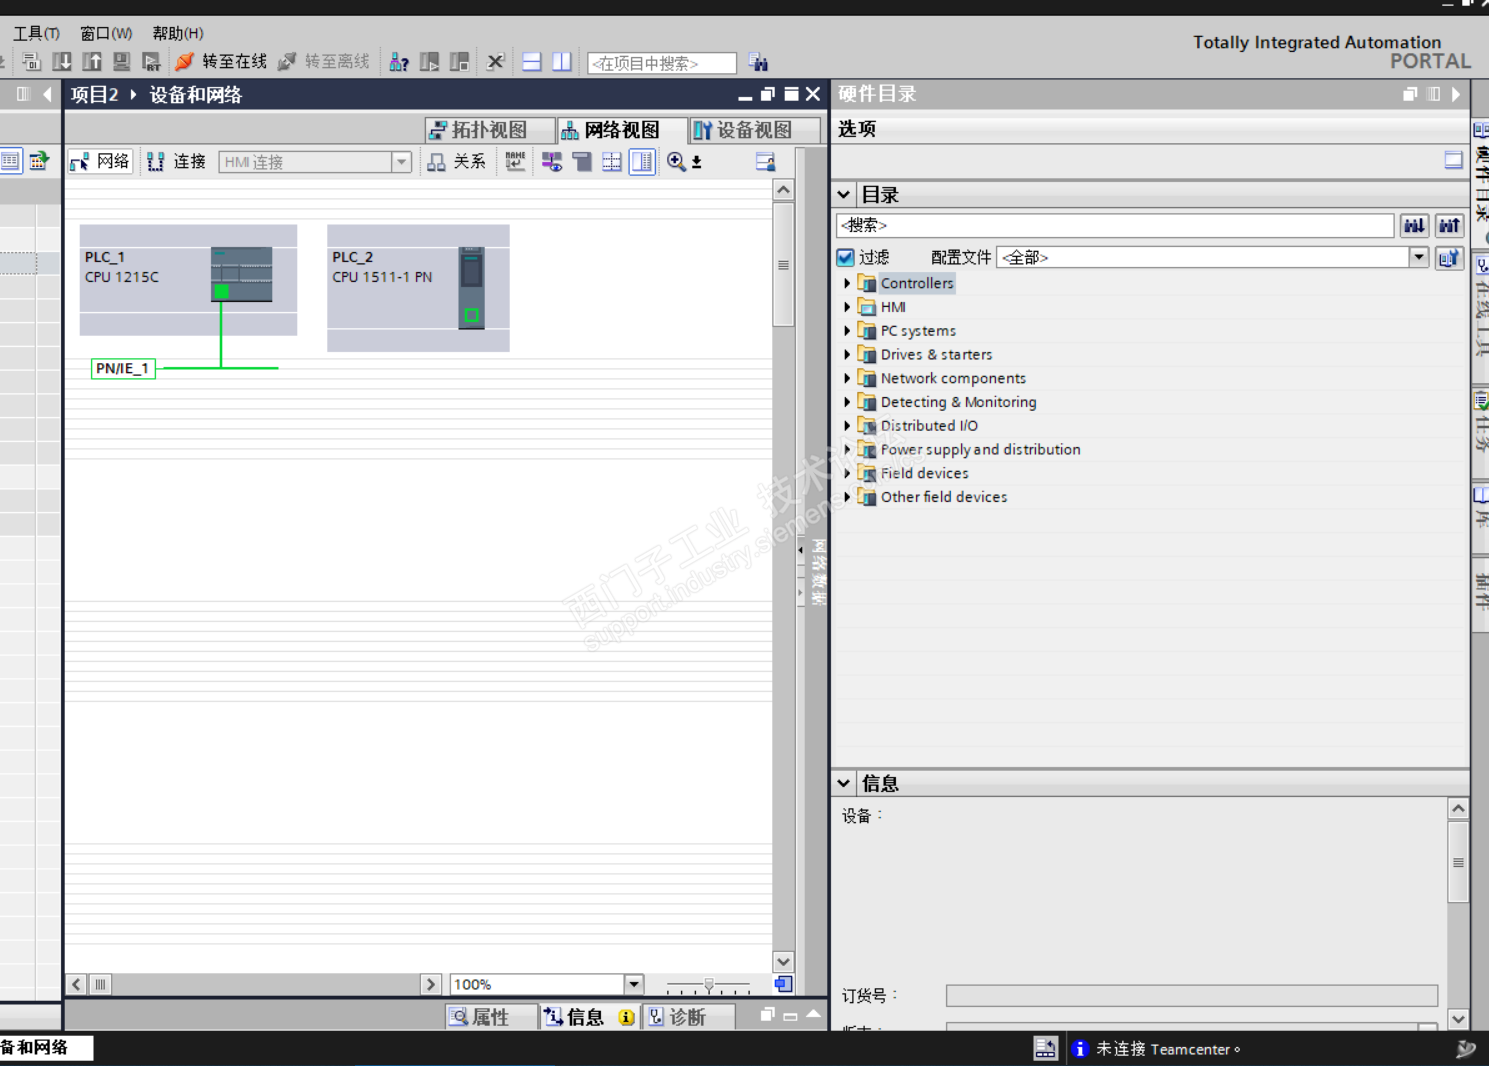The image size is (1489, 1066).
Task: Click the Download to device icon
Action: pyautogui.click(x=62, y=62)
